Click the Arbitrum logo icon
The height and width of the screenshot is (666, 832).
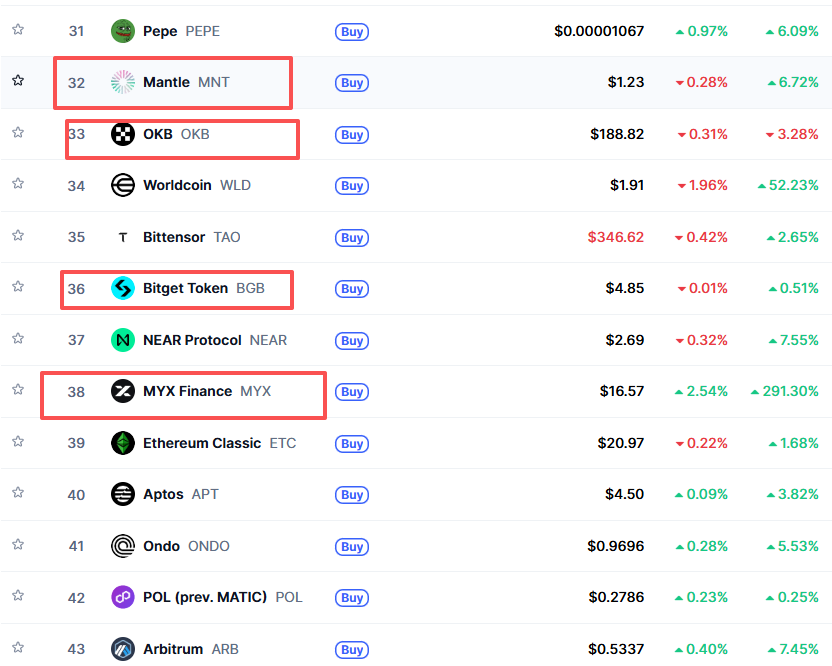pyautogui.click(x=123, y=649)
